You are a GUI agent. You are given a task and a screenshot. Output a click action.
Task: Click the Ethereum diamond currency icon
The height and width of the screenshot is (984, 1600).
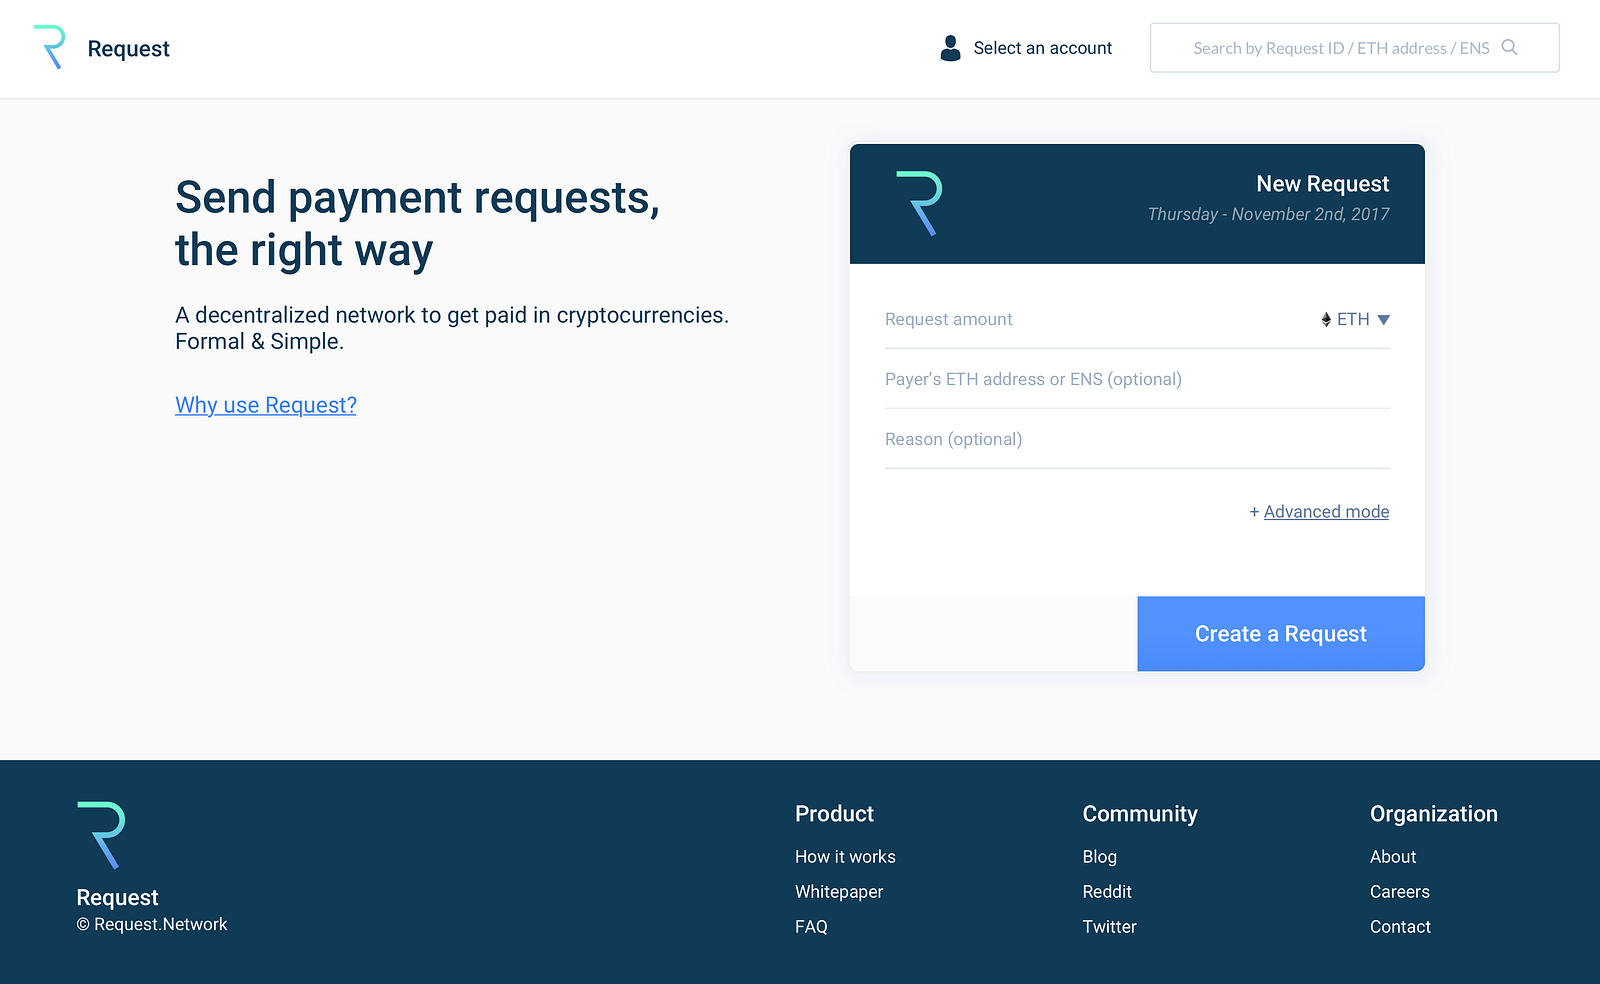click(x=1326, y=319)
